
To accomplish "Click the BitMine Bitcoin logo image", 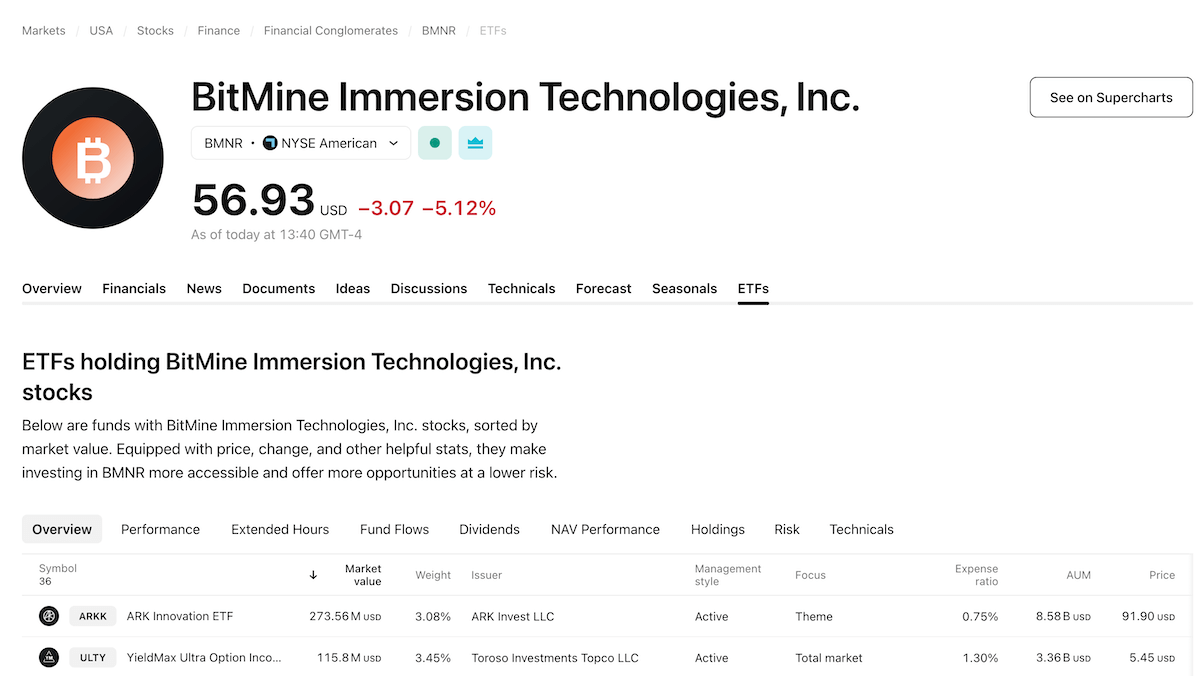I will point(92,158).
